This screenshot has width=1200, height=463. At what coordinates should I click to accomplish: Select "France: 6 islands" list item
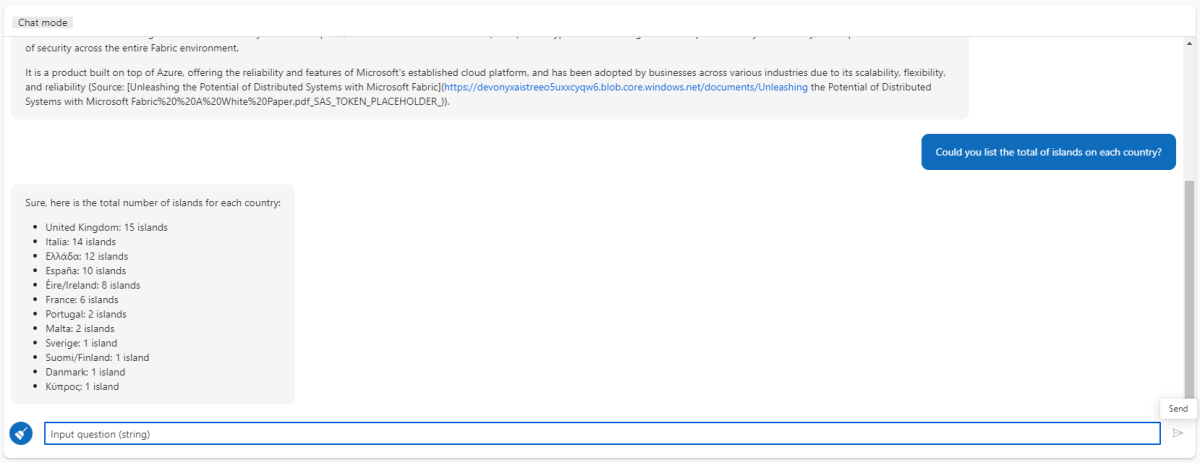(x=81, y=300)
